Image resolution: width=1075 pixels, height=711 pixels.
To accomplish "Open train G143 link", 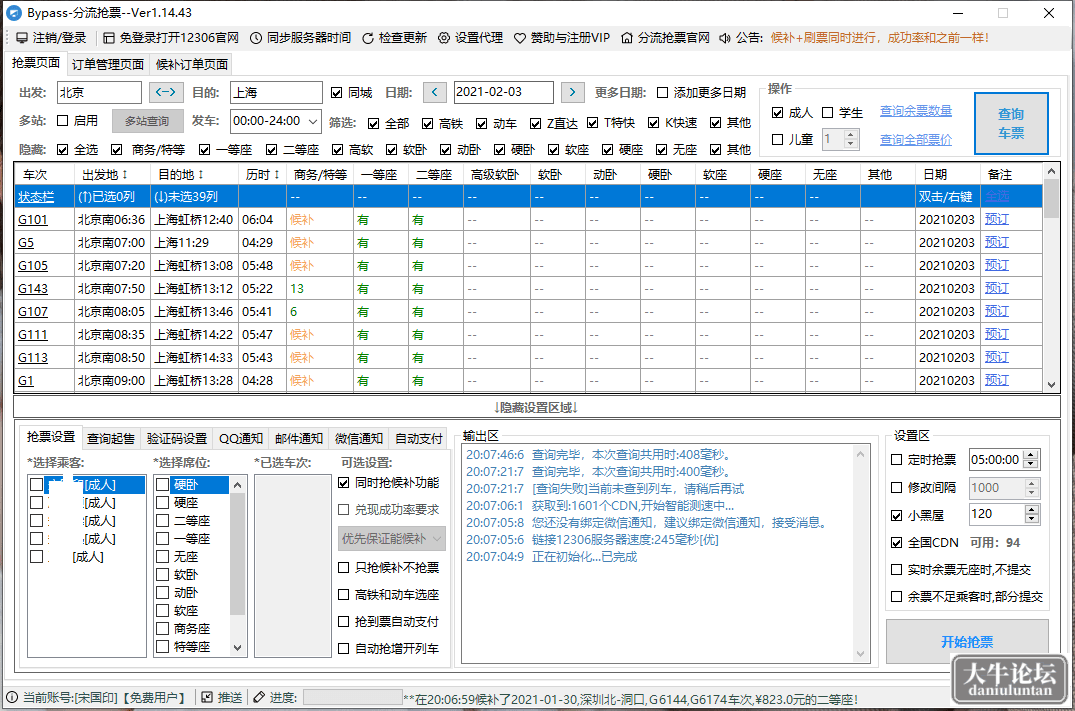I will 33,289.
